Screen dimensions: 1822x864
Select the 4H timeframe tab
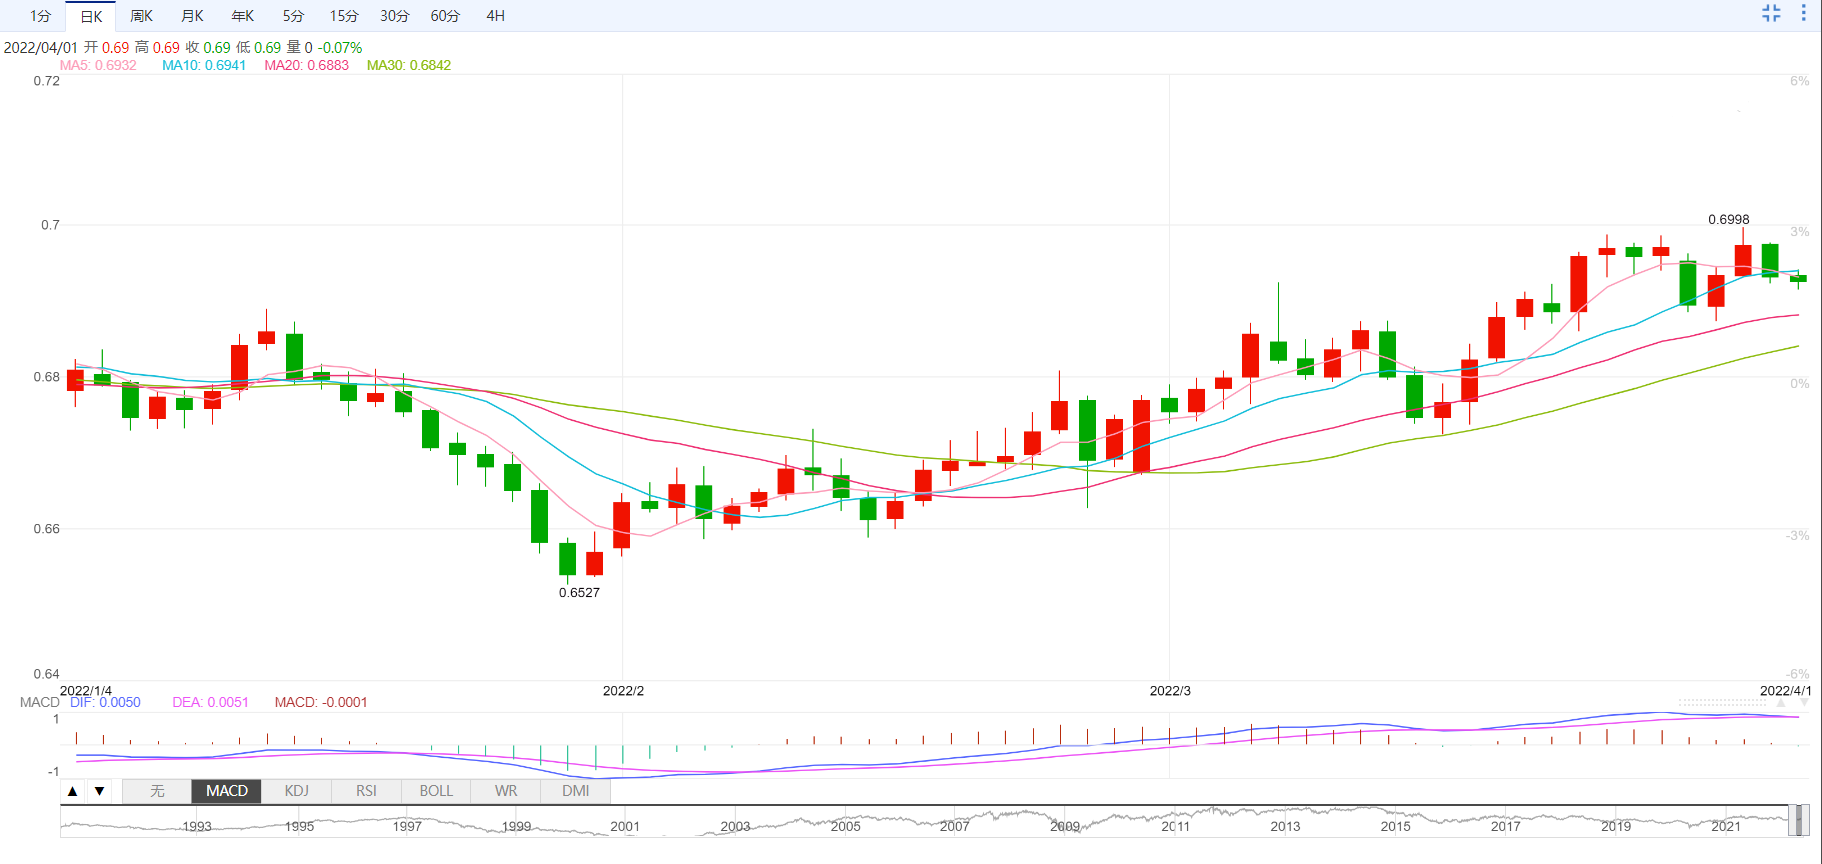[496, 16]
